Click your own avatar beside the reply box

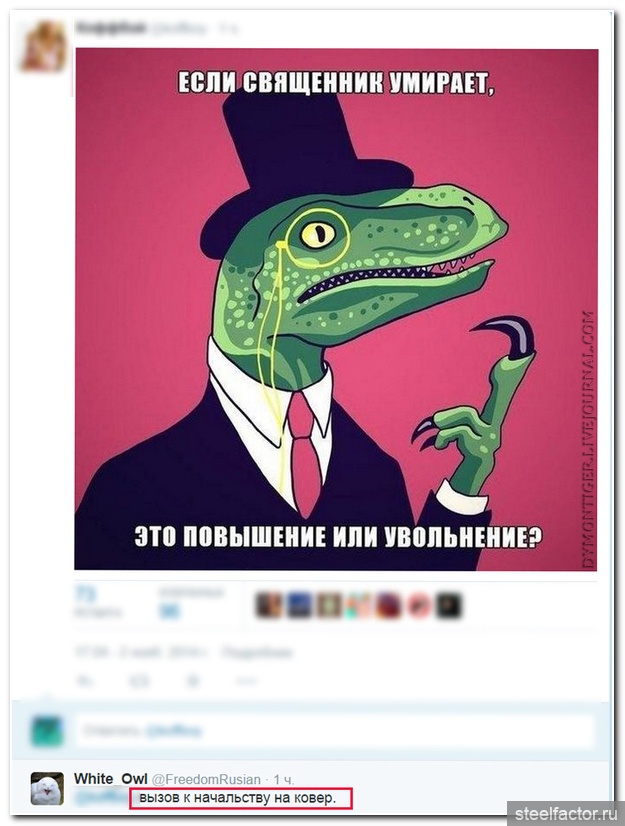coord(47,731)
